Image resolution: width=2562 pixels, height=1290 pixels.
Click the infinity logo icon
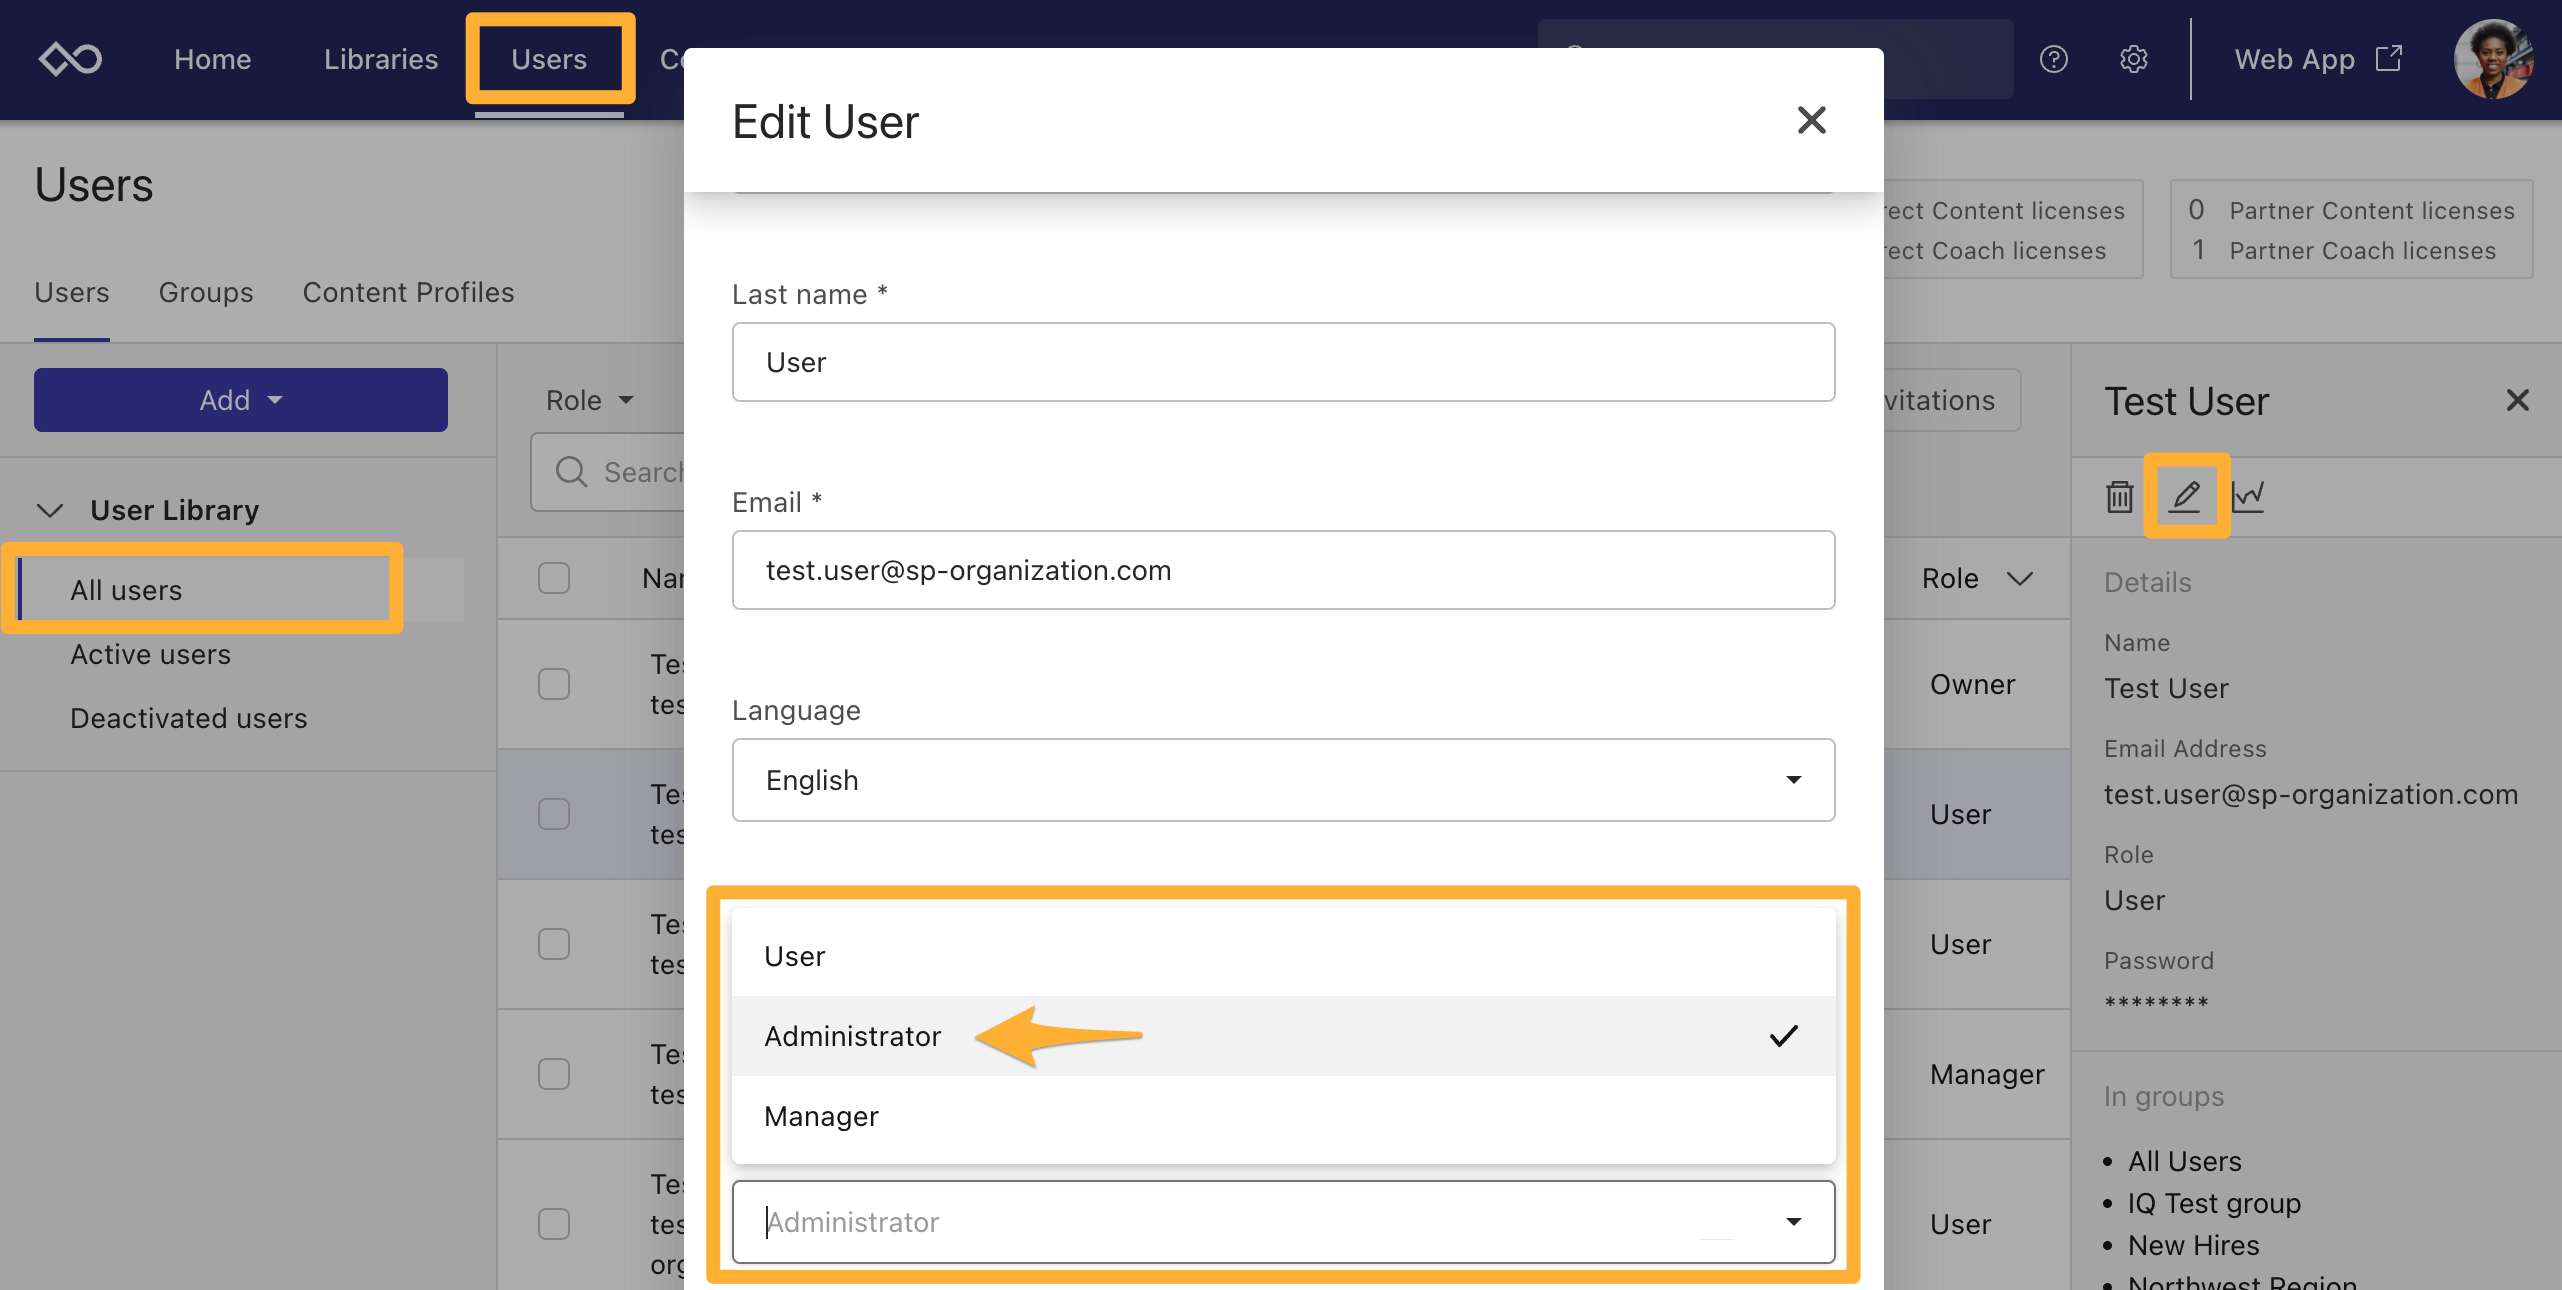(70, 59)
